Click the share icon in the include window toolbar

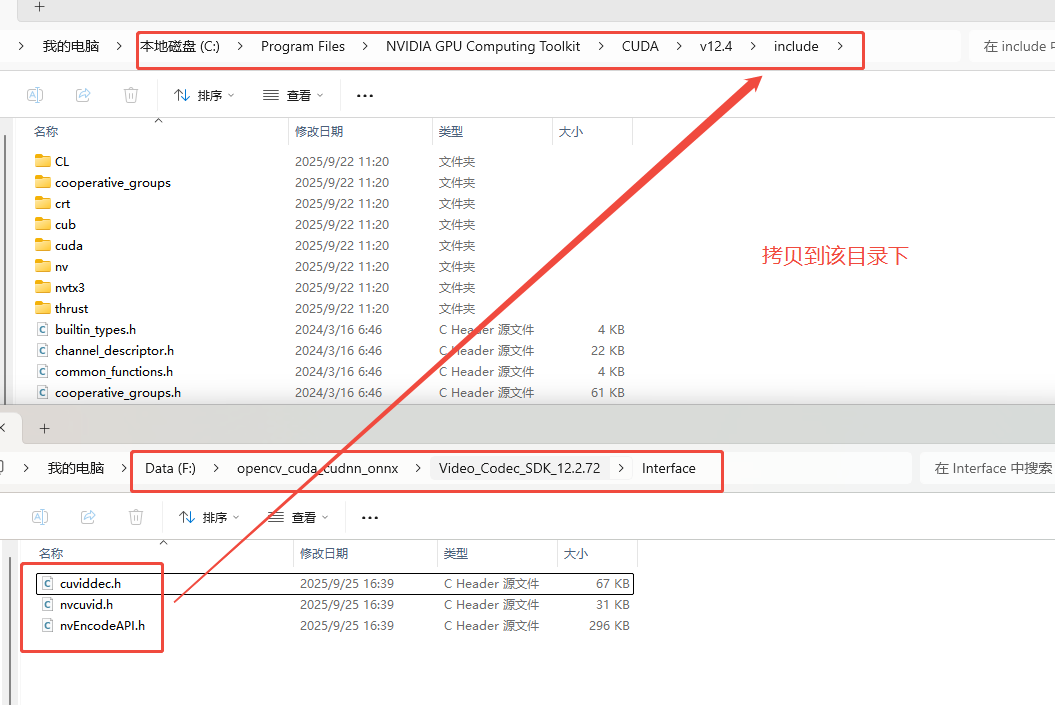(83, 95)
